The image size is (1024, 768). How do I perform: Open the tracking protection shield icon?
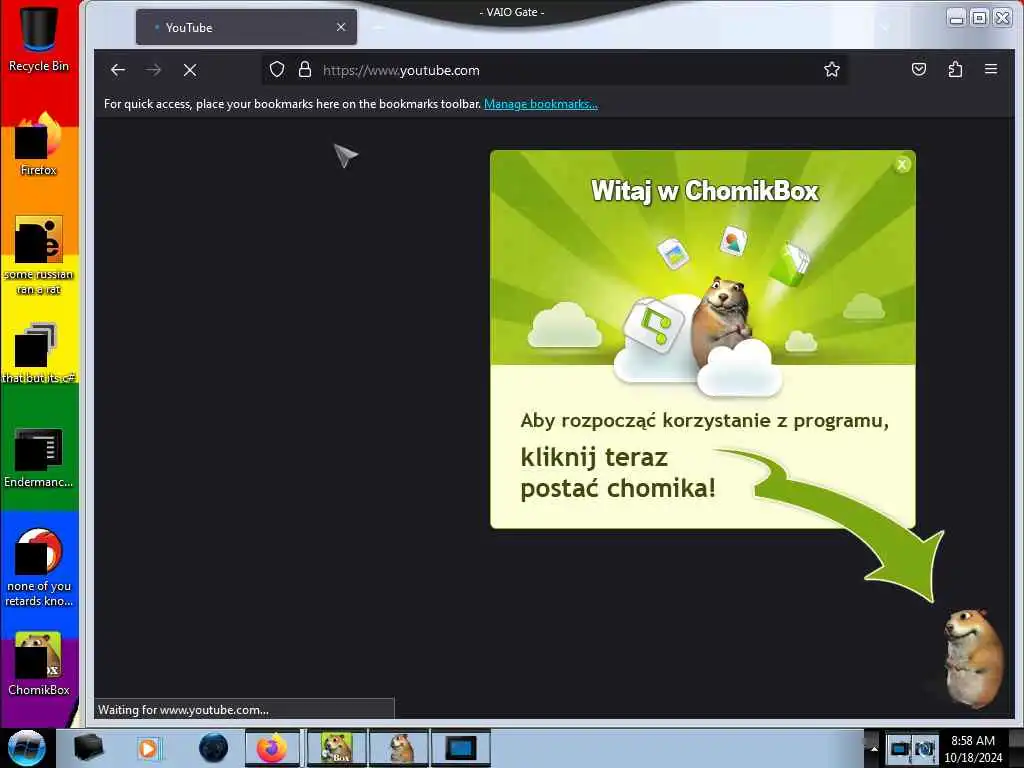coord(277,69)
